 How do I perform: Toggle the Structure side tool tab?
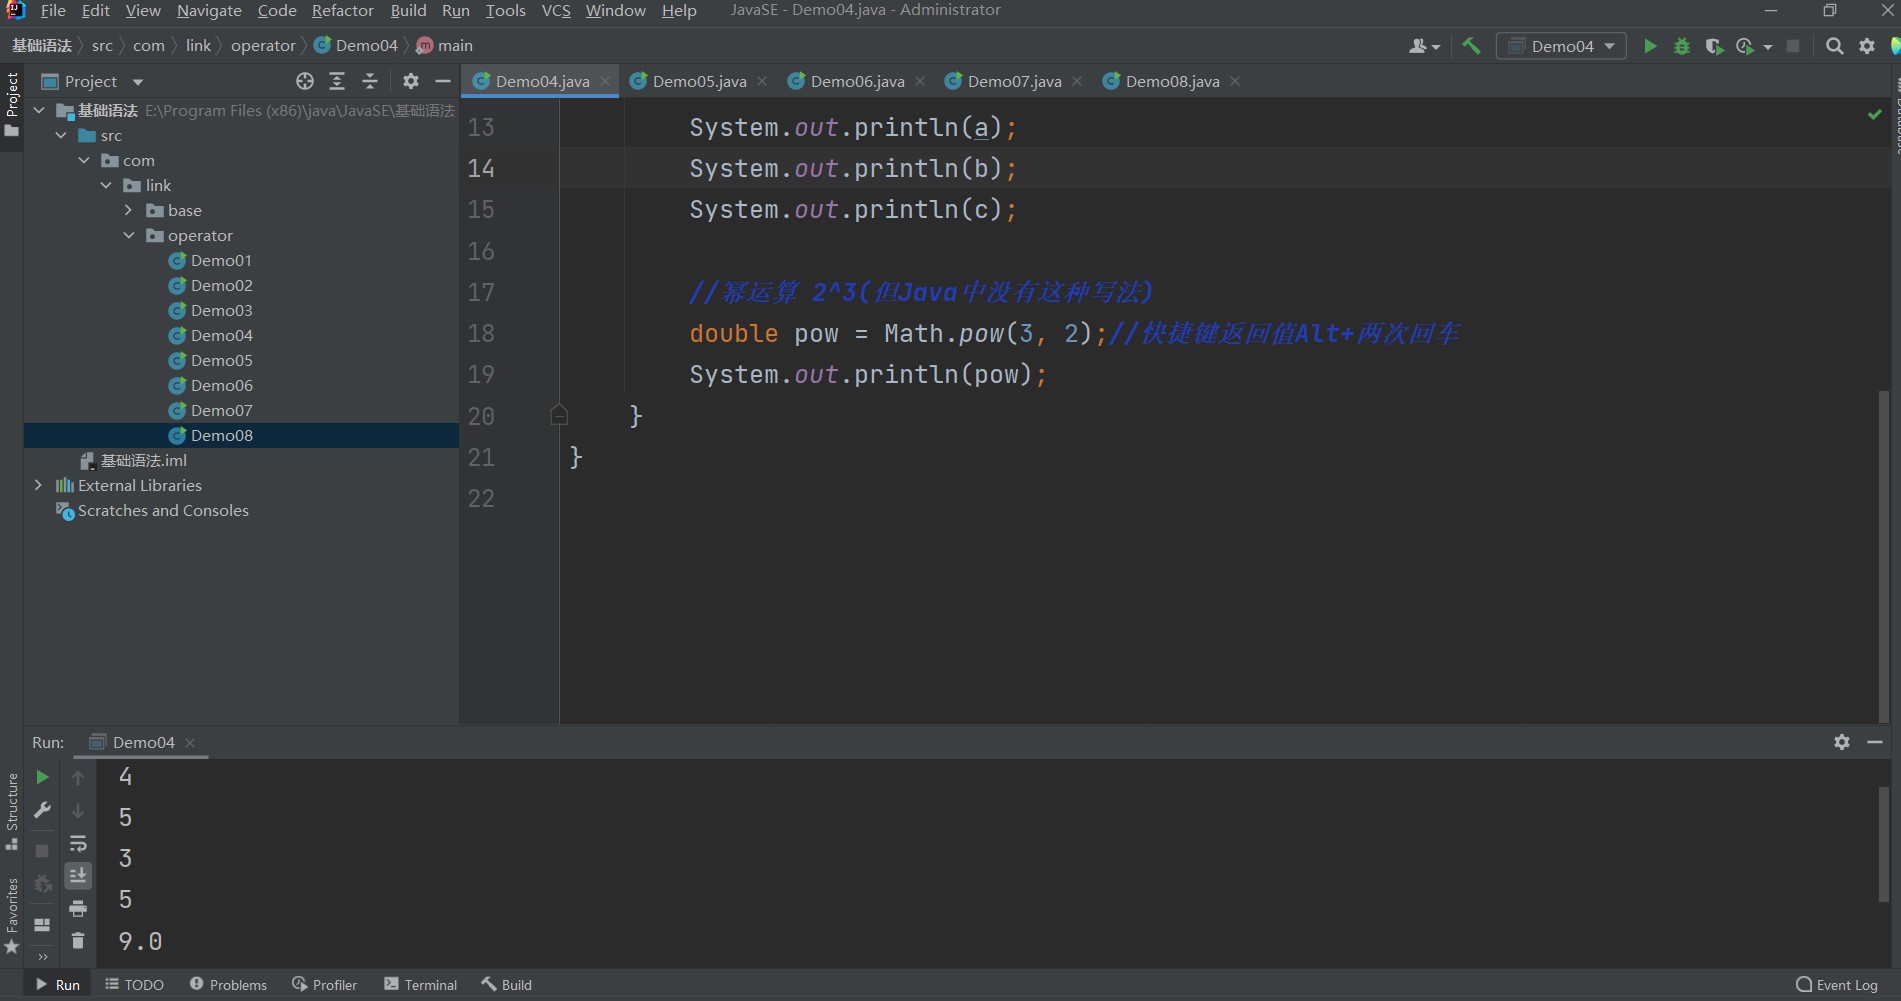tap(12, 810)
